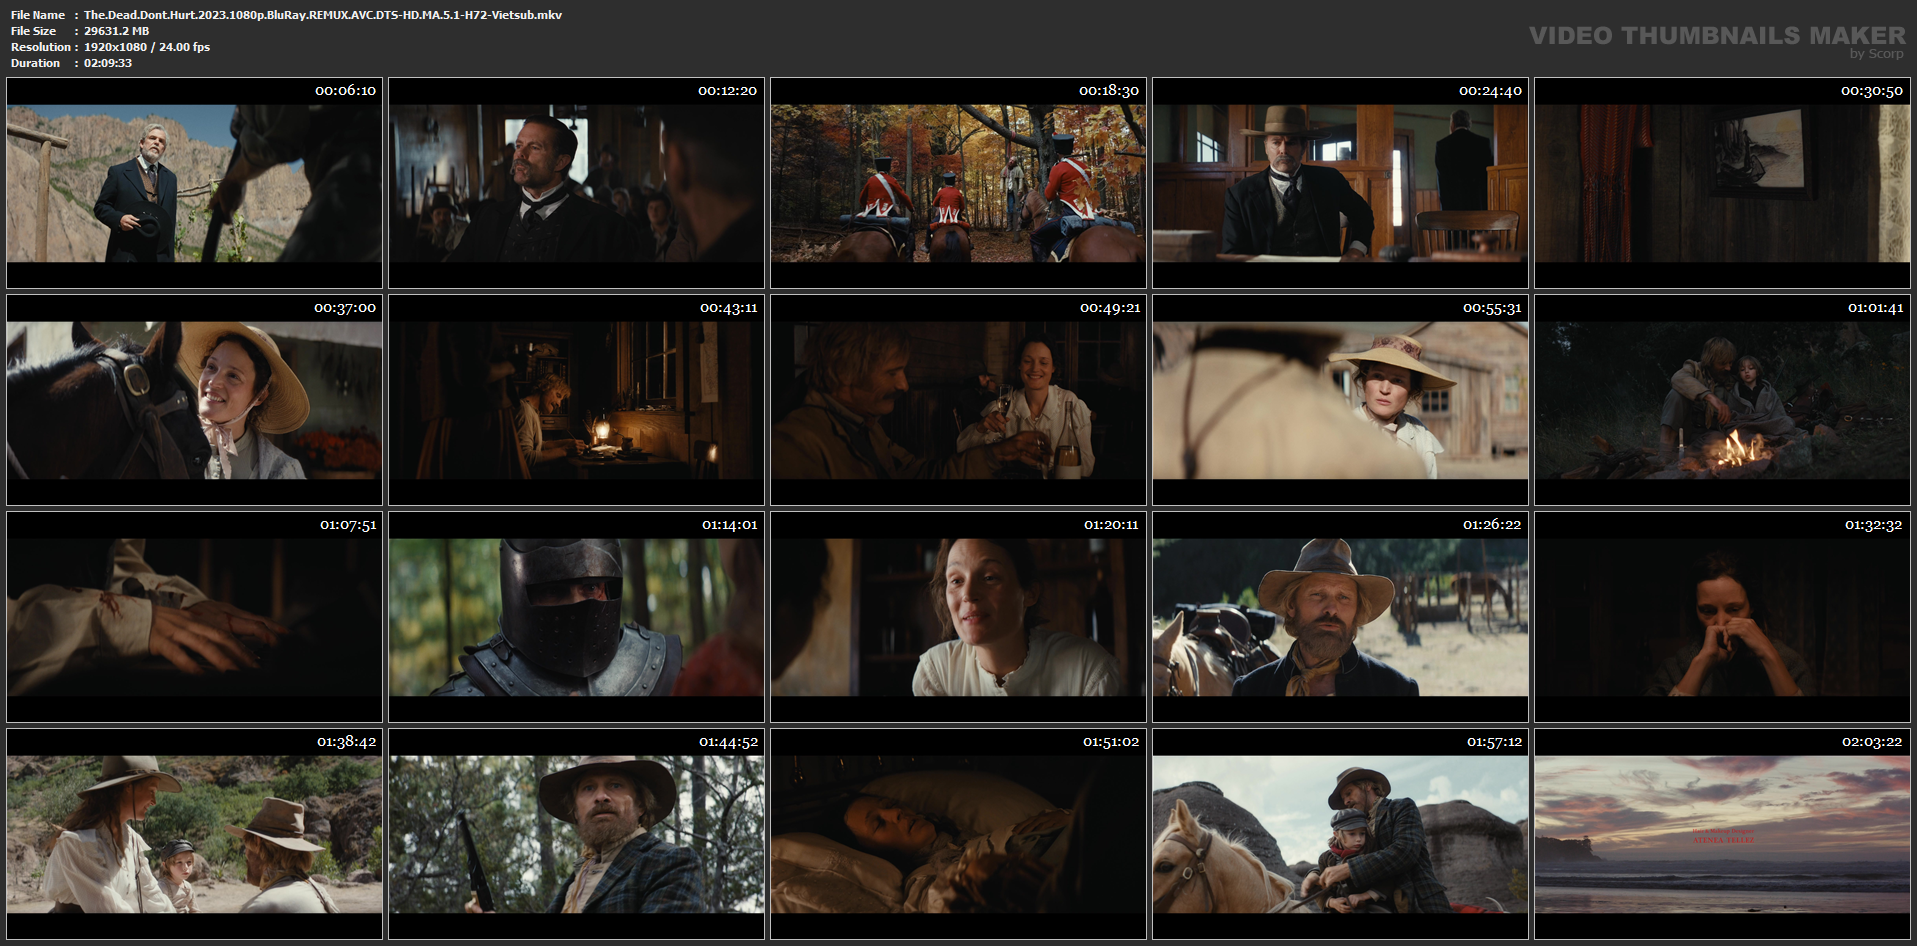Select the 00:55:31 timestamp label

point(1492,308)
